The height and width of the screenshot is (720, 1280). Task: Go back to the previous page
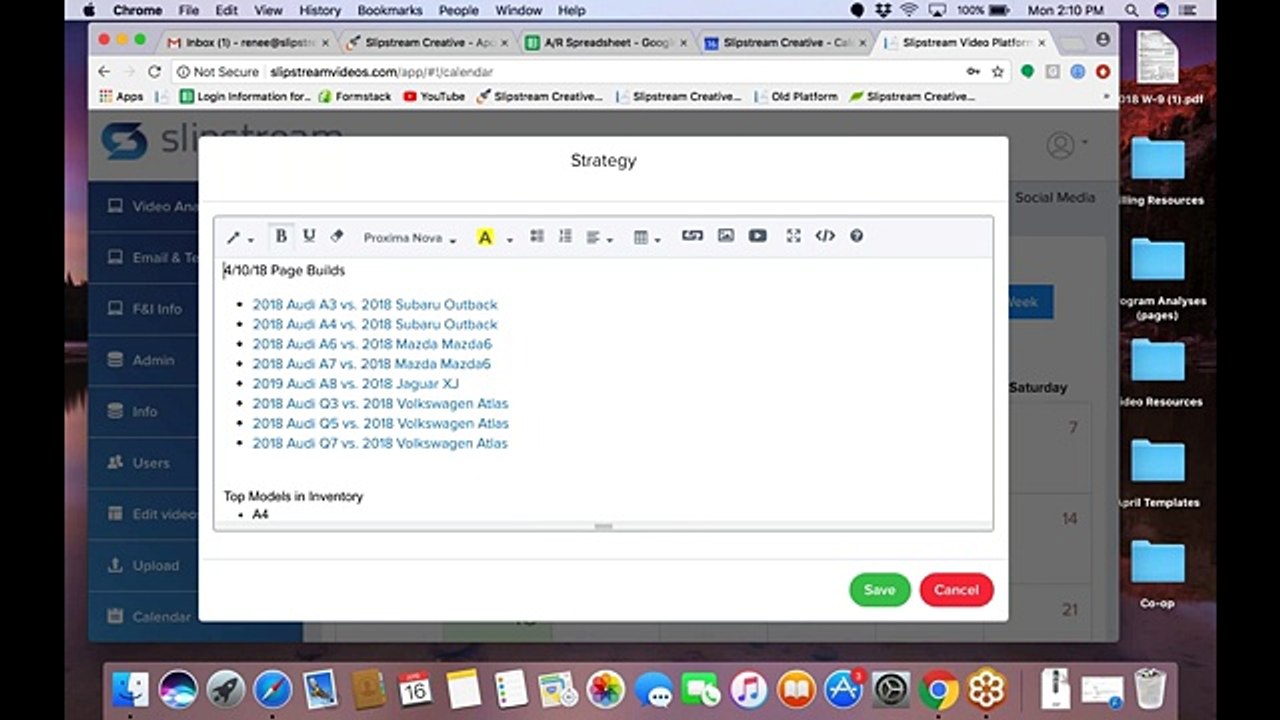pyautogui.click(x=104, y=72)
